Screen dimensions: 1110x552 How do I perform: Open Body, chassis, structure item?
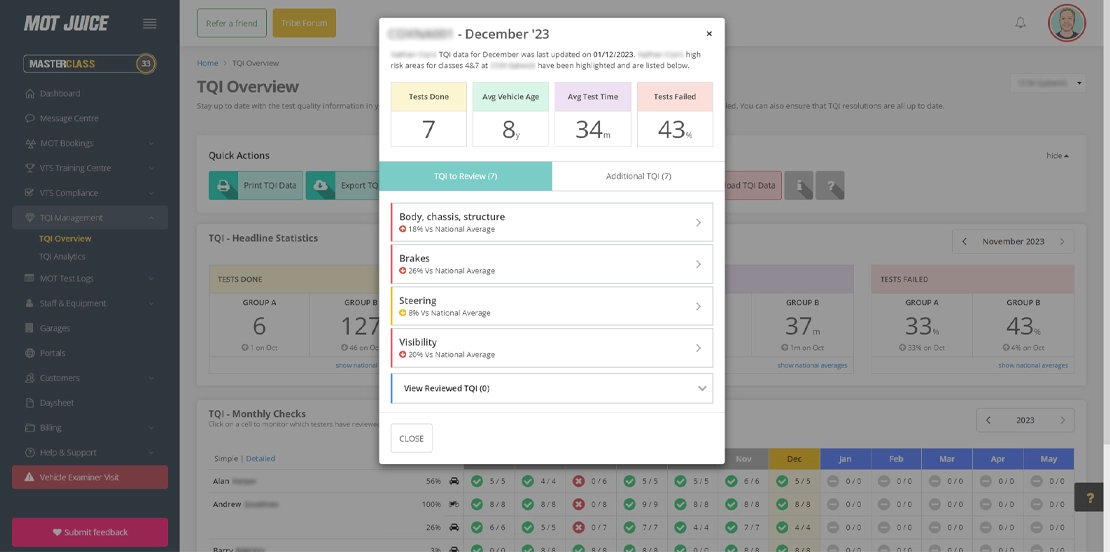click(551, 222)
